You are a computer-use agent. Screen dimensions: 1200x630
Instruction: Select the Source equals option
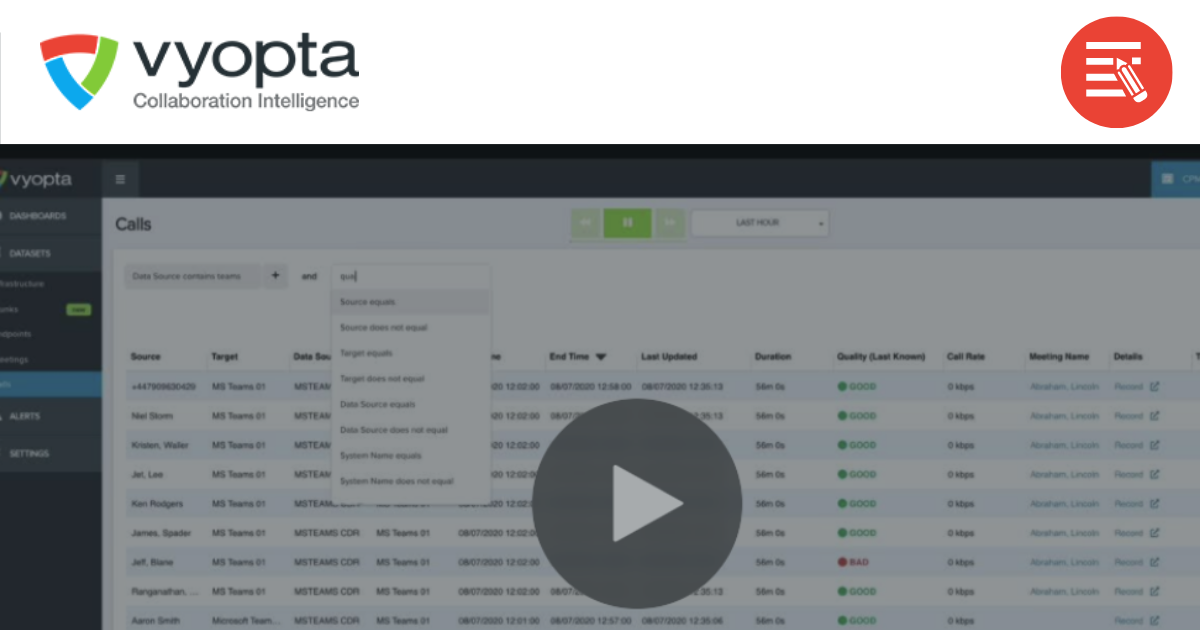(411, 301)
